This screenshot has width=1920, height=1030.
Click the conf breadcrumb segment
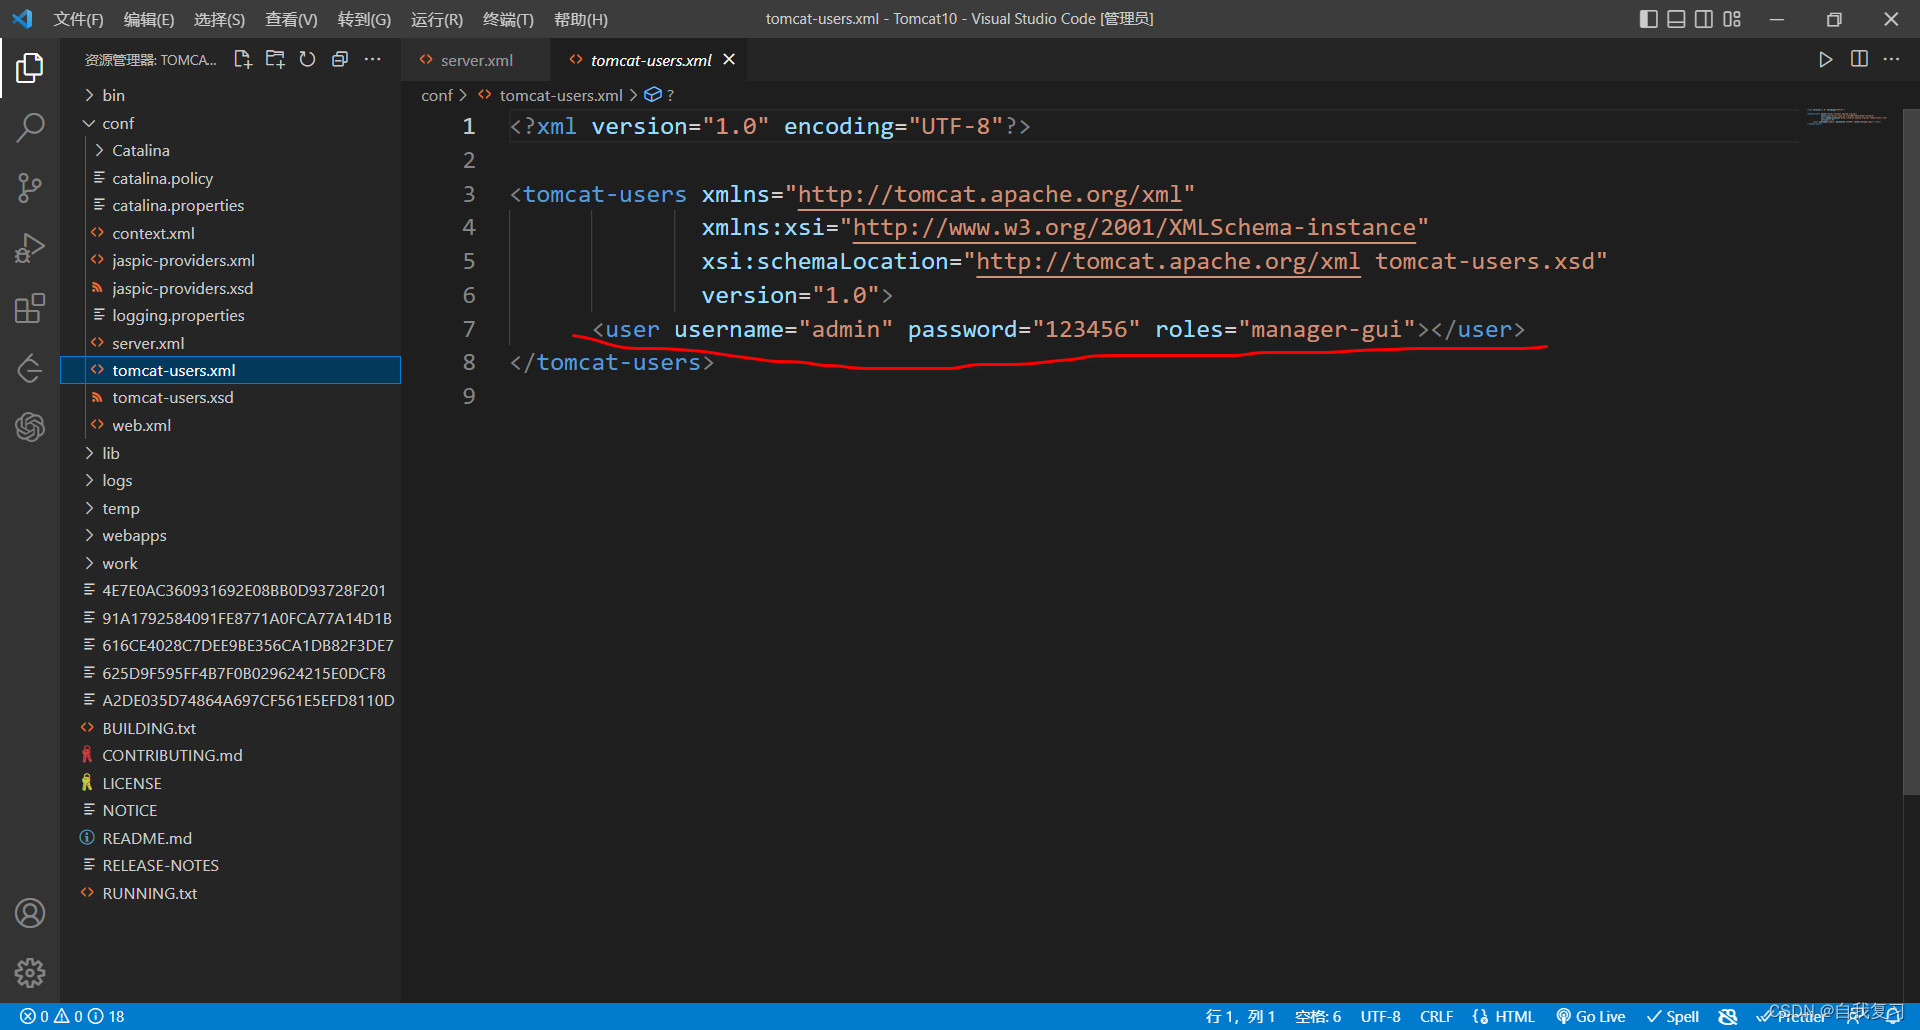tap(437, 95)
